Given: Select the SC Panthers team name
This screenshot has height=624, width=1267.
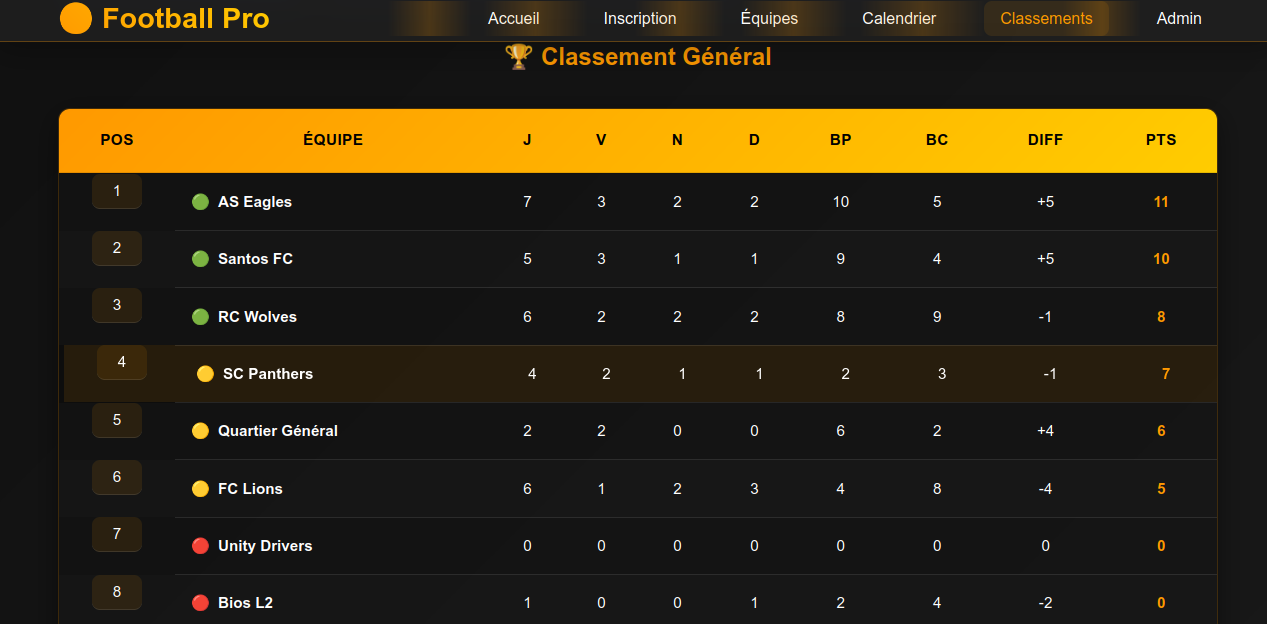Looking at the screenshot, I should coord(268,374).
